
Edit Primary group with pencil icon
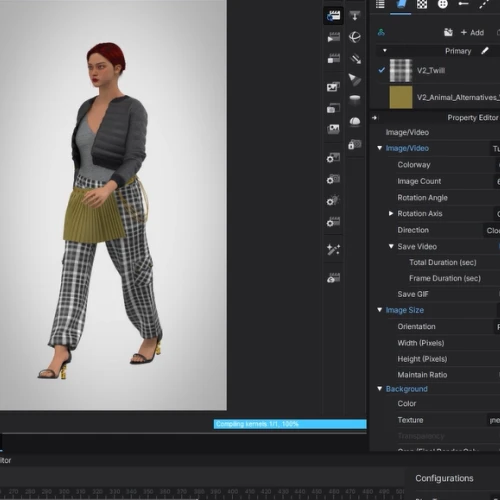[485, 51]
